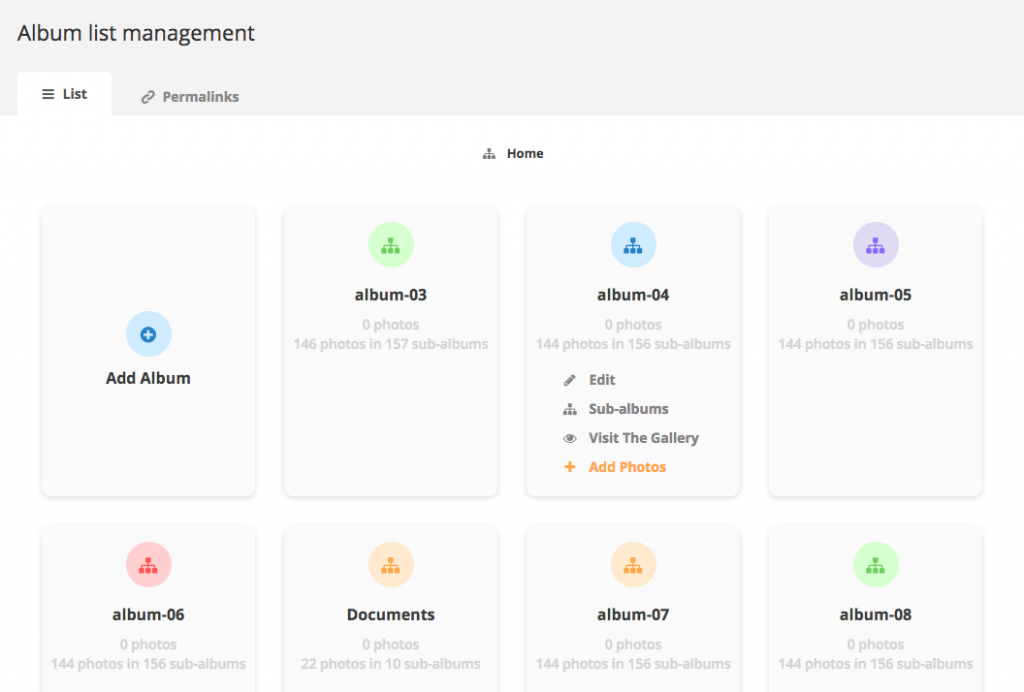Screen dimensions: 1024x692
Task: Click the orange album-07 tree icon
Action: point(633,564)
